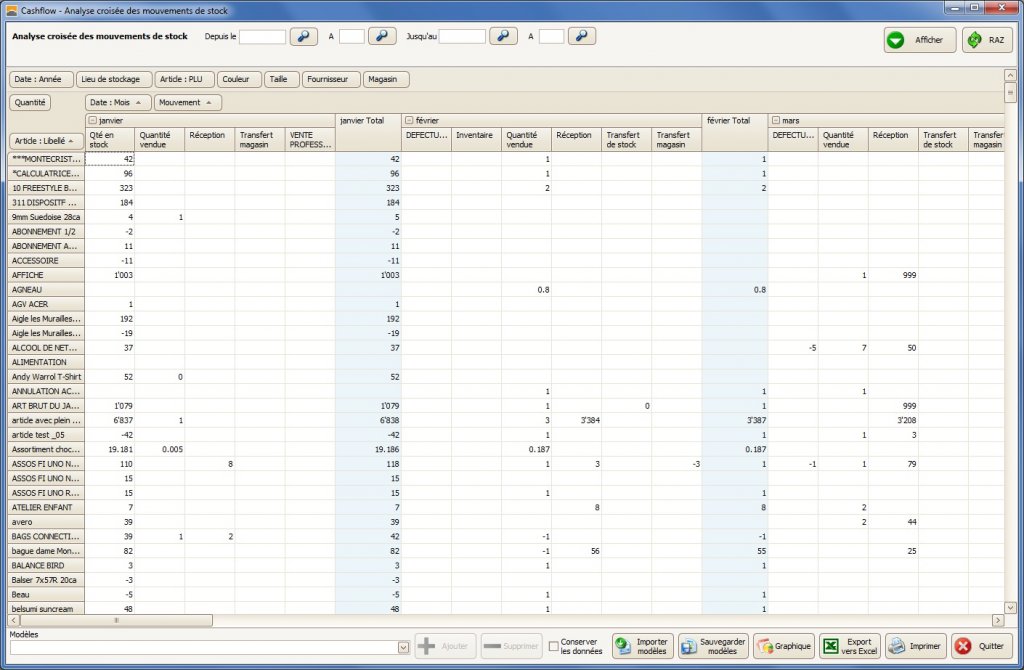1024x670 pixels.
Task: Click Sauvegarder modèles
Action: point(712,646)
